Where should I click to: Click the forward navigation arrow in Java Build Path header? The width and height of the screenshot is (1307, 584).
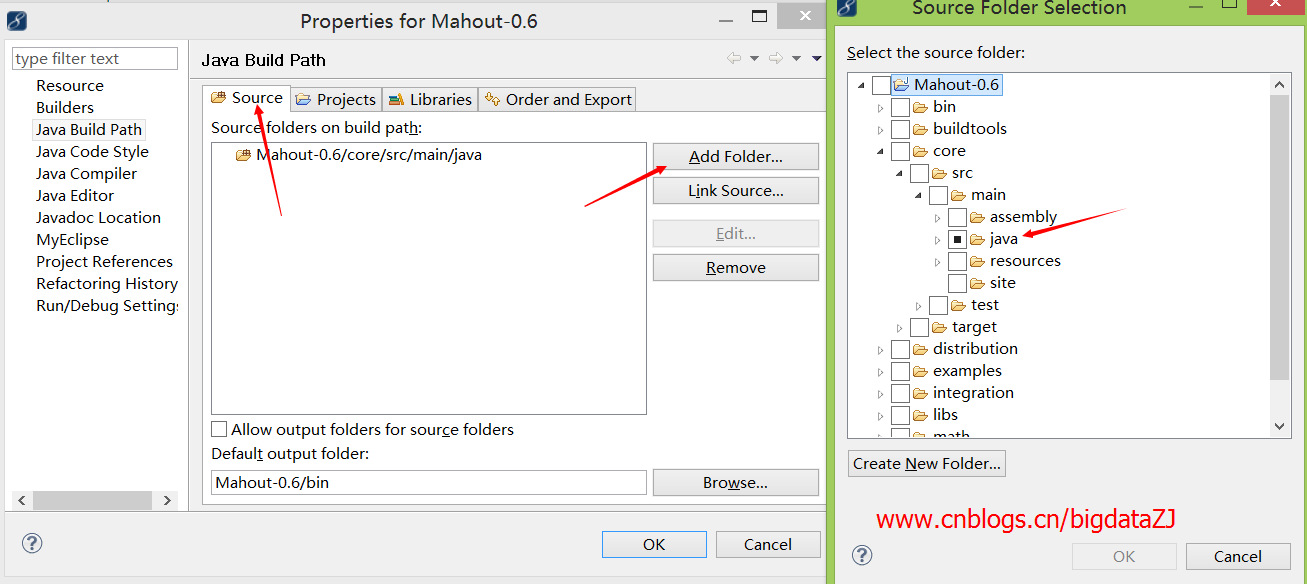[775, 59]
